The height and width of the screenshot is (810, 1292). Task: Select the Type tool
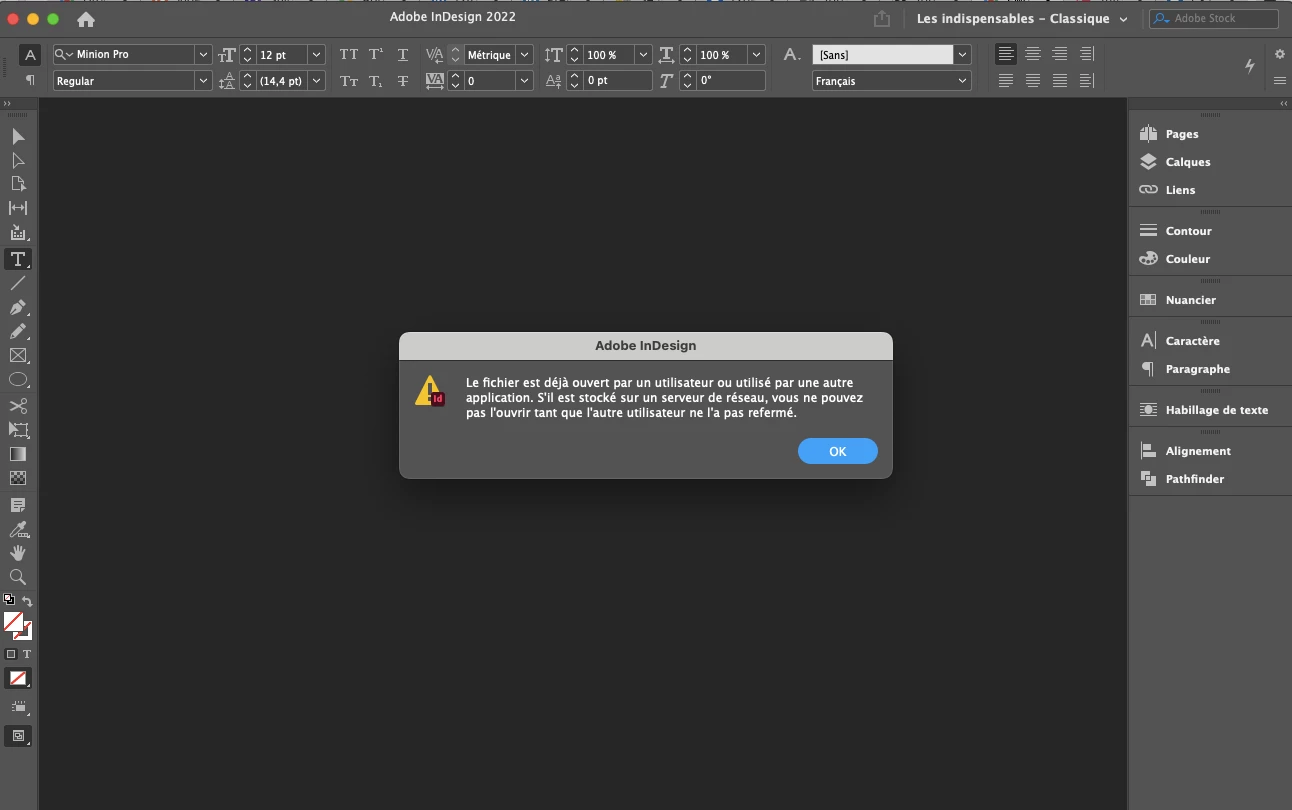(x=18, y=259)
